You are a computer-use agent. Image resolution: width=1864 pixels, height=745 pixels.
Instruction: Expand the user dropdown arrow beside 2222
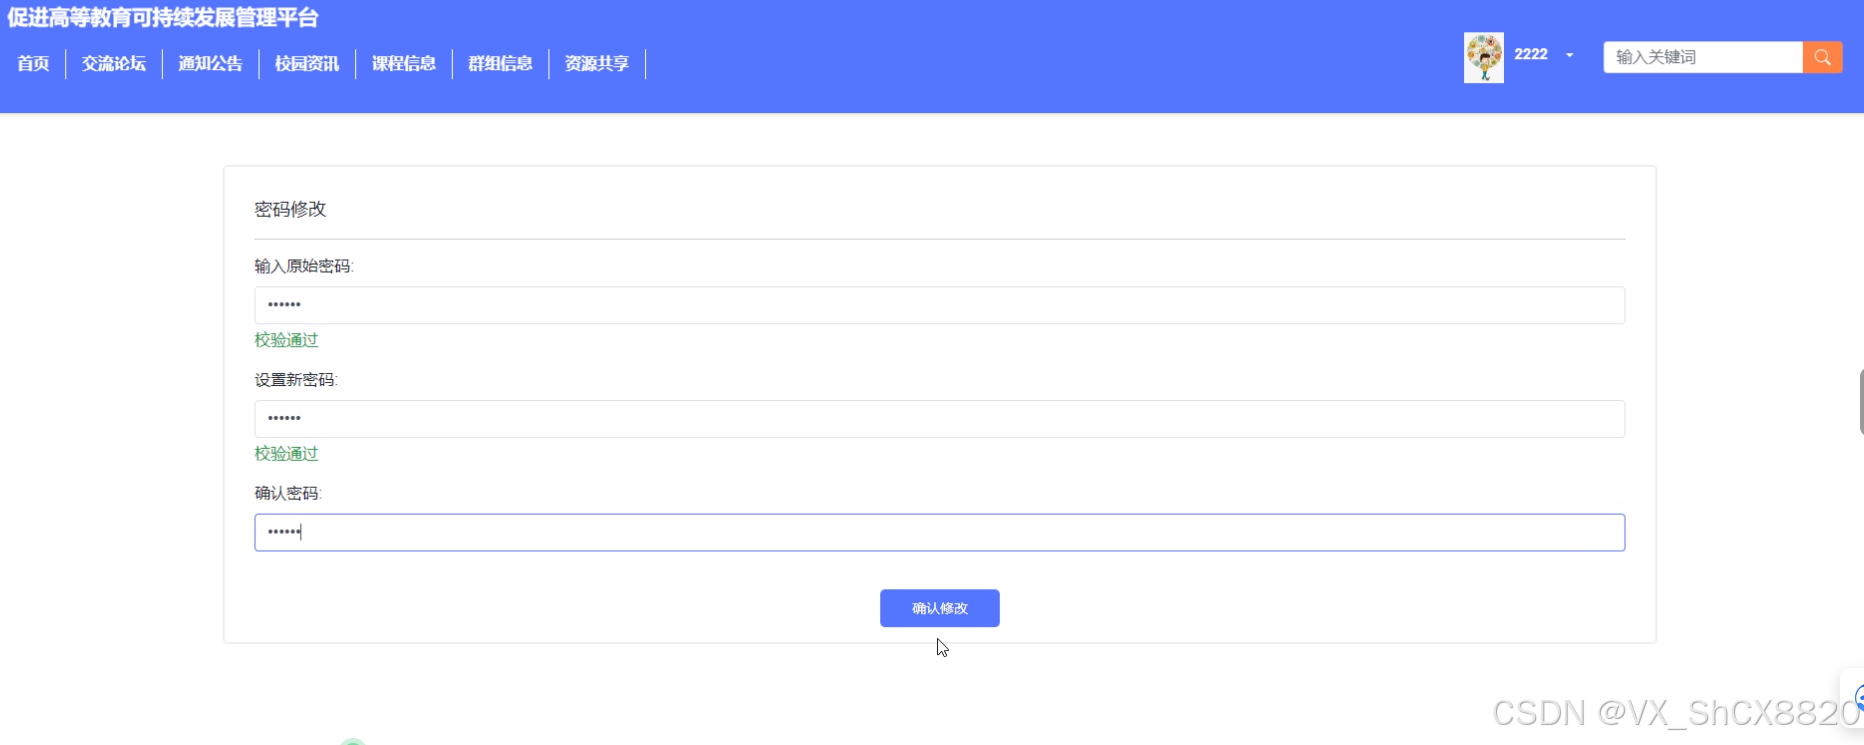pyautogui.click(x=1570, y=55)
